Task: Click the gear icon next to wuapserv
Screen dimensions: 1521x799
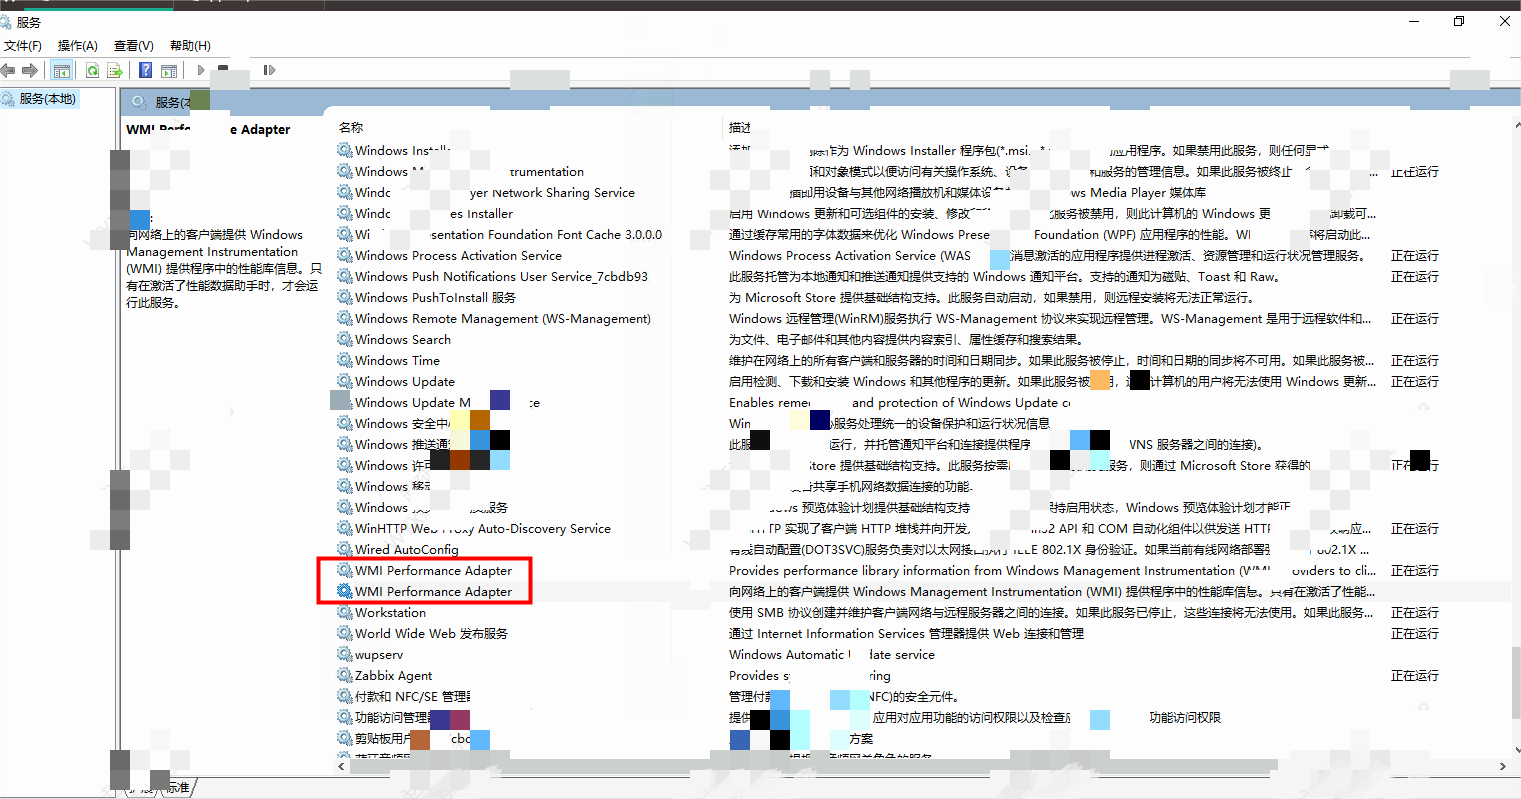Action: (x=345, y=655)
